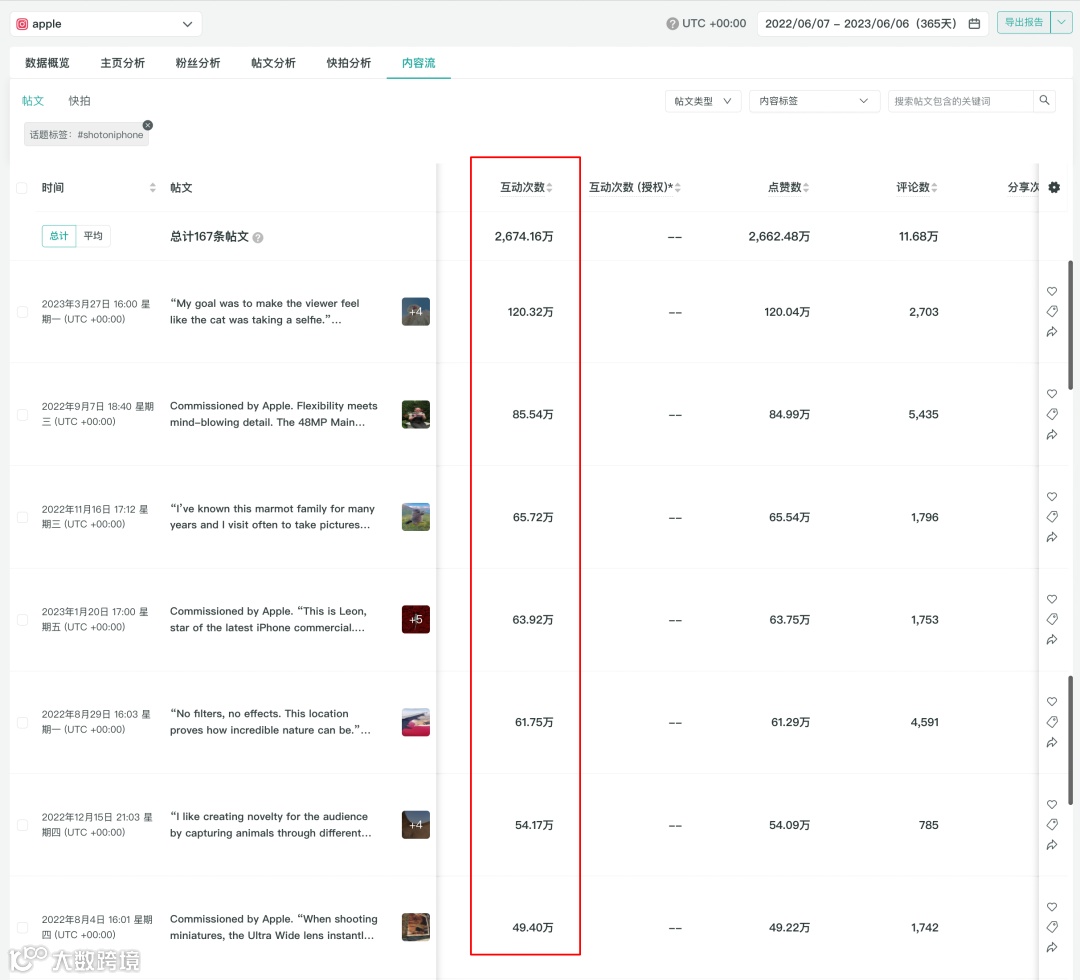Open the 帖文类型 dropdown
This screenshot has height=980, width=1080.
[703, 101]
